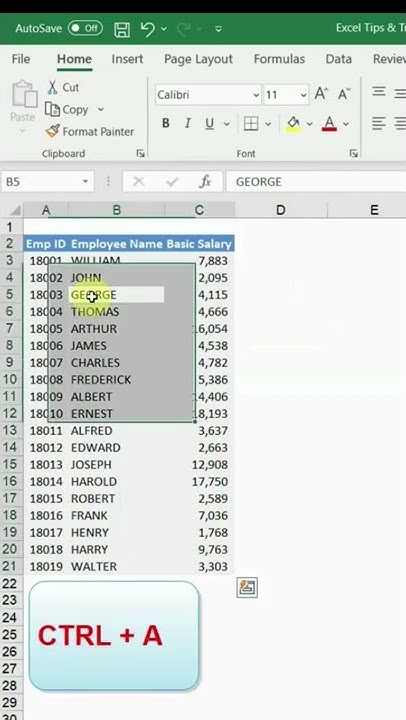Click the Cancel X in formula bar
The width and height of the screenshot is (406, 720).
click(x=138, y=182)
